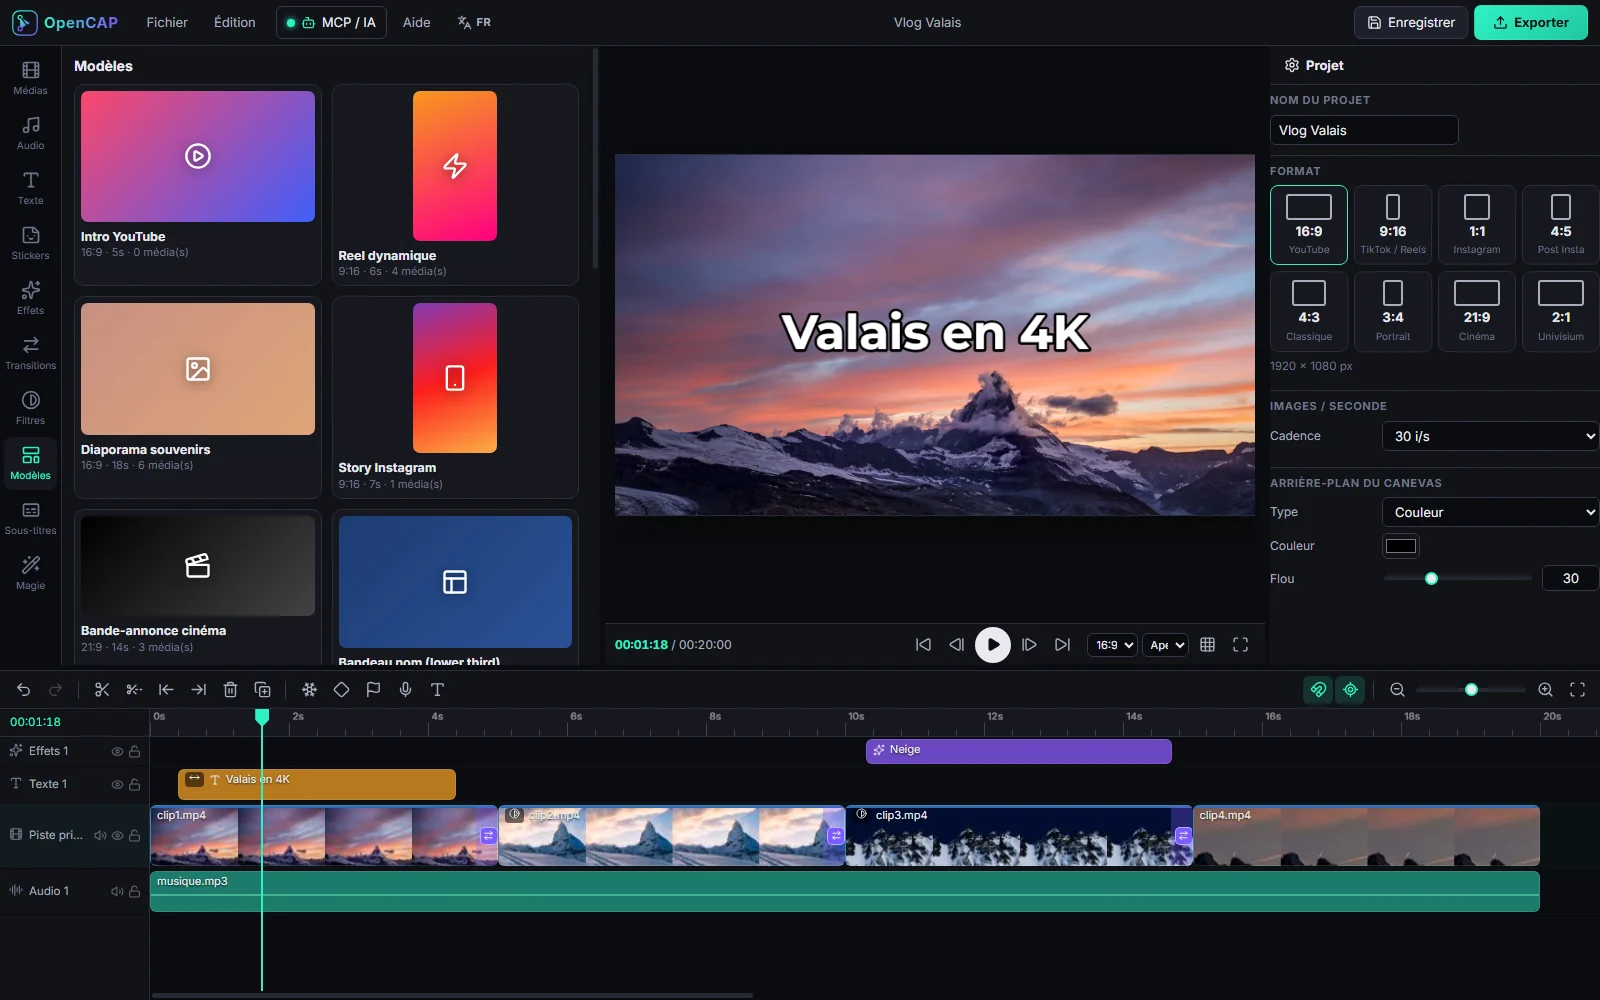The height and width of the screenshot is (1000, 1600).
Task: Open the FR language selector
Action: (x=474, y=22)
